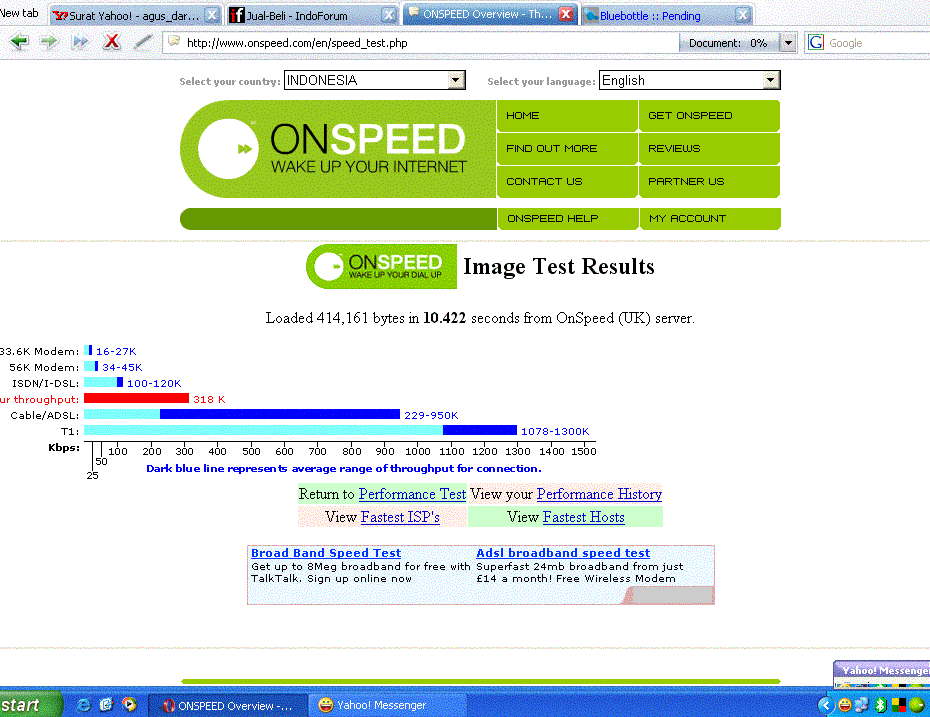Click CONTACT US menu item
The image size is (930, 717).
[x=567, y=181]
